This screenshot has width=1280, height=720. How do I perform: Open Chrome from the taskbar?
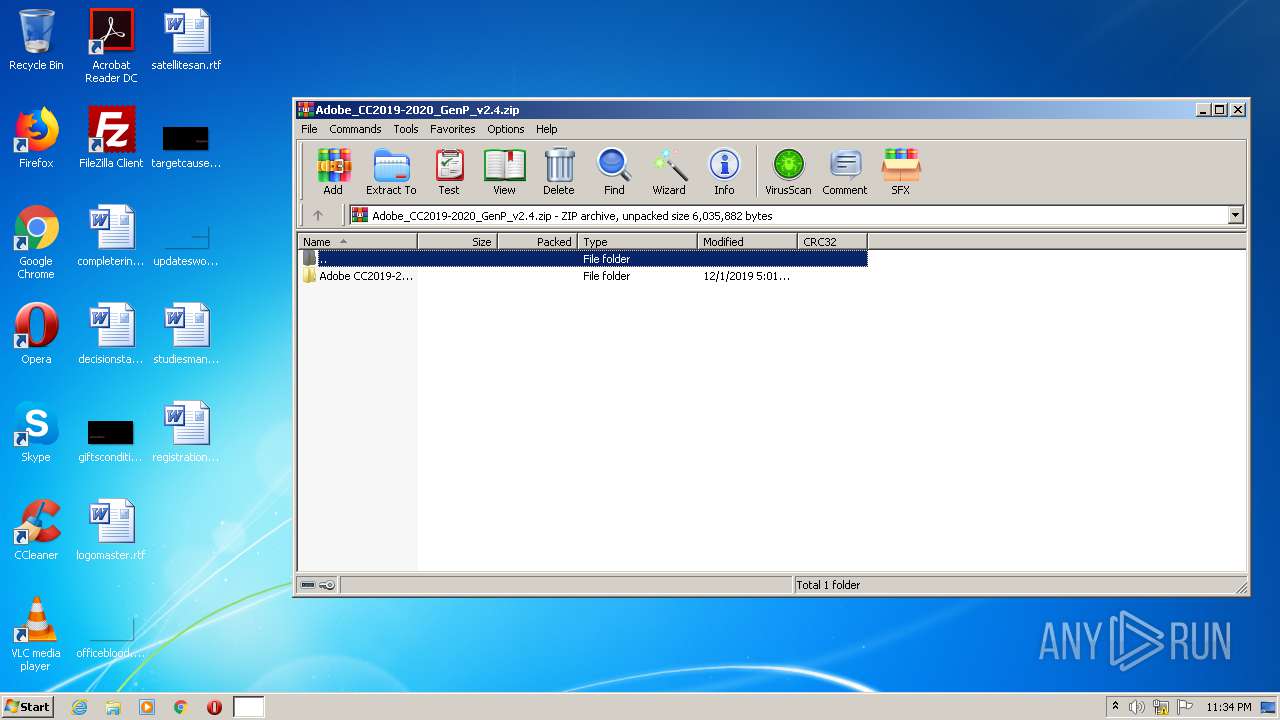[181, 707]
